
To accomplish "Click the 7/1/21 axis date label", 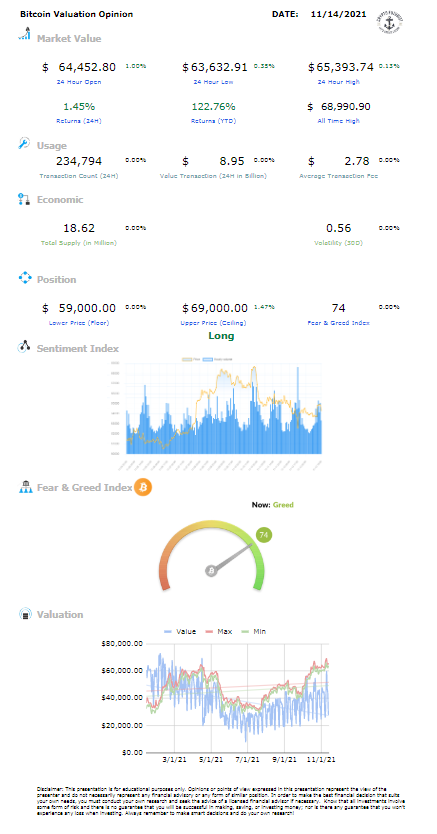I will point(247,760).
